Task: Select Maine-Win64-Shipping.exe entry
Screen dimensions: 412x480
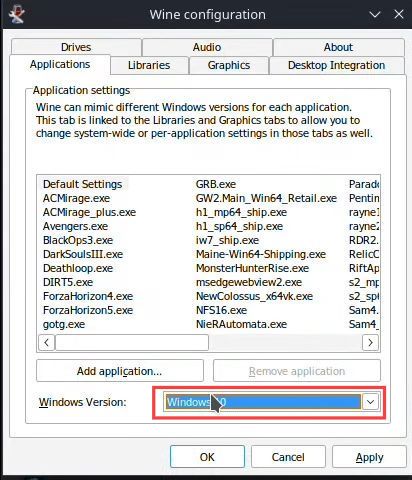Action: click(x=261, y=254)
